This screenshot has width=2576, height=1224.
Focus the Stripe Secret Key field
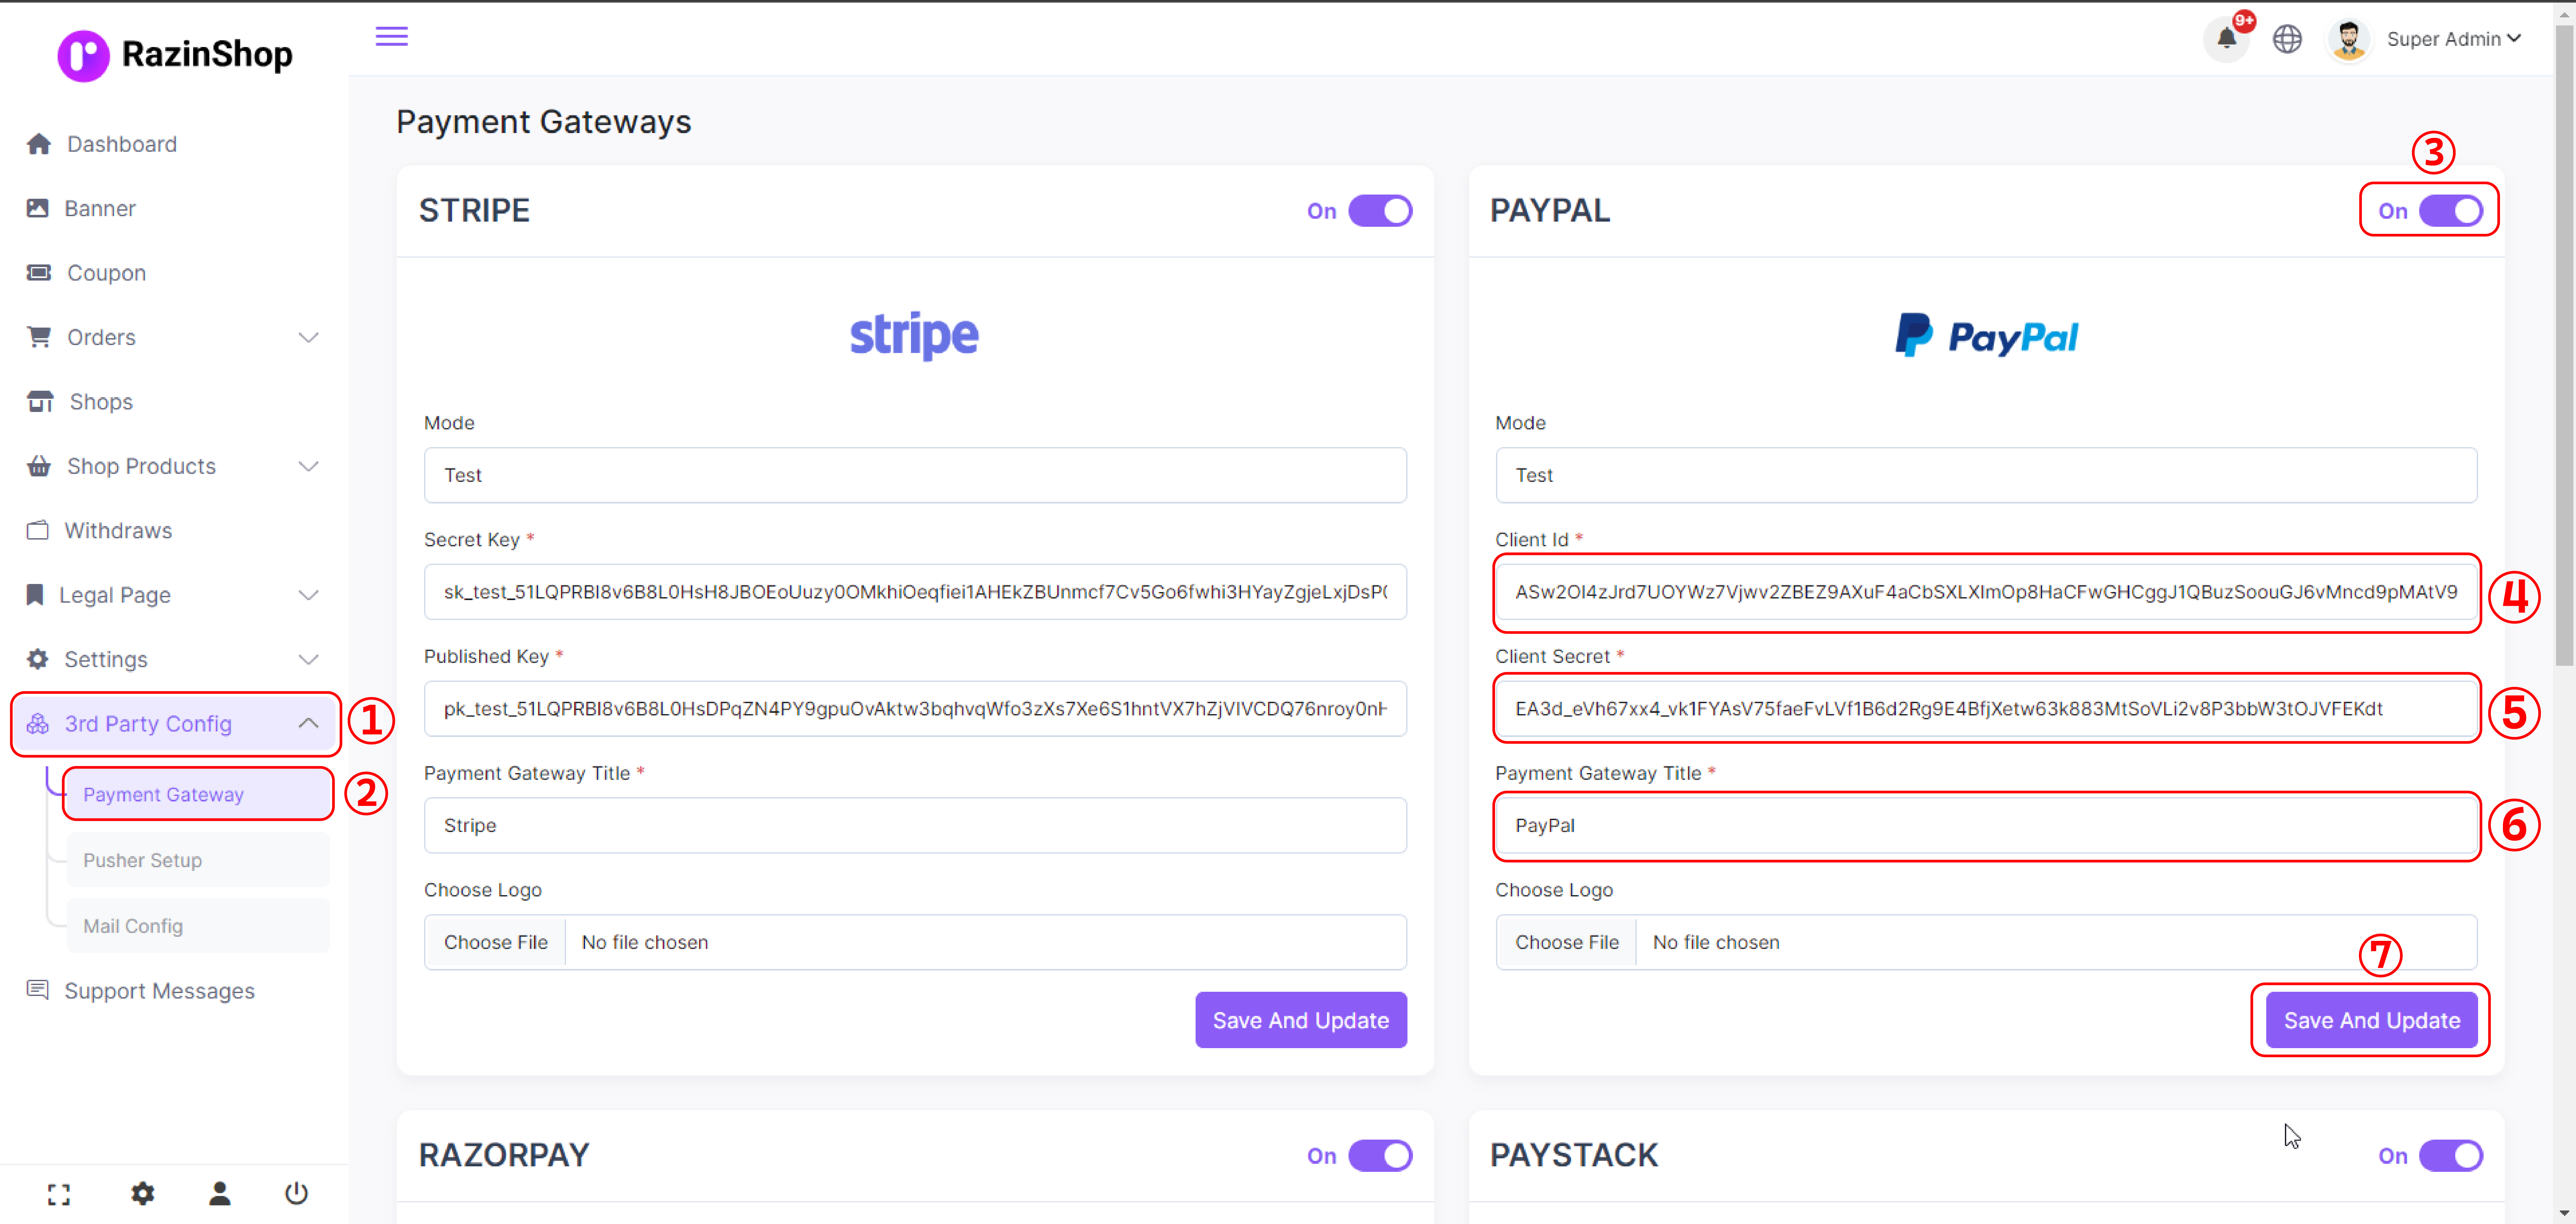[915, 592]
